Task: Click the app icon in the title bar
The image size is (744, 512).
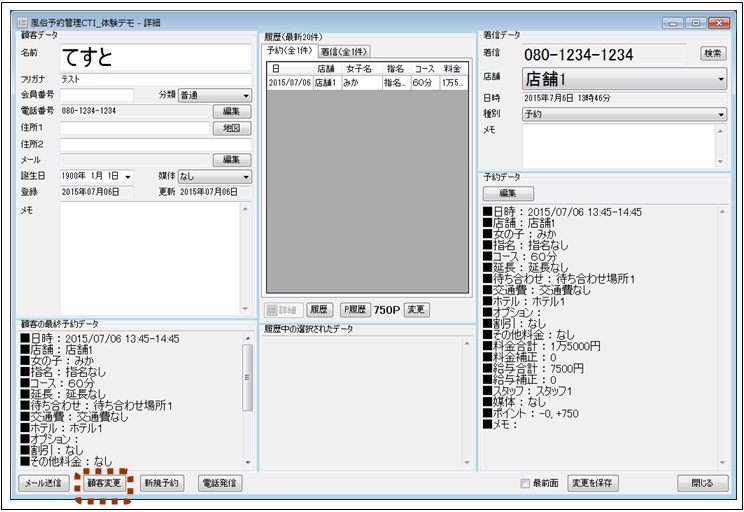Action: (x=22, y=22)
